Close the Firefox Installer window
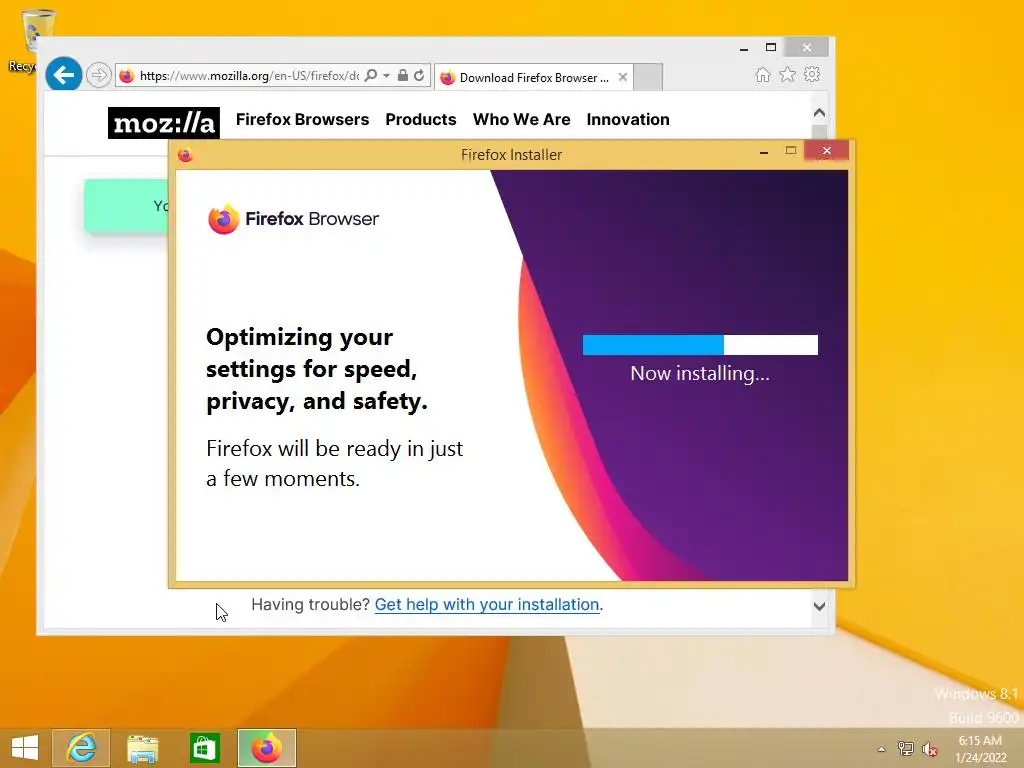Screen dimensions: 1024x768 click(827, 151)
